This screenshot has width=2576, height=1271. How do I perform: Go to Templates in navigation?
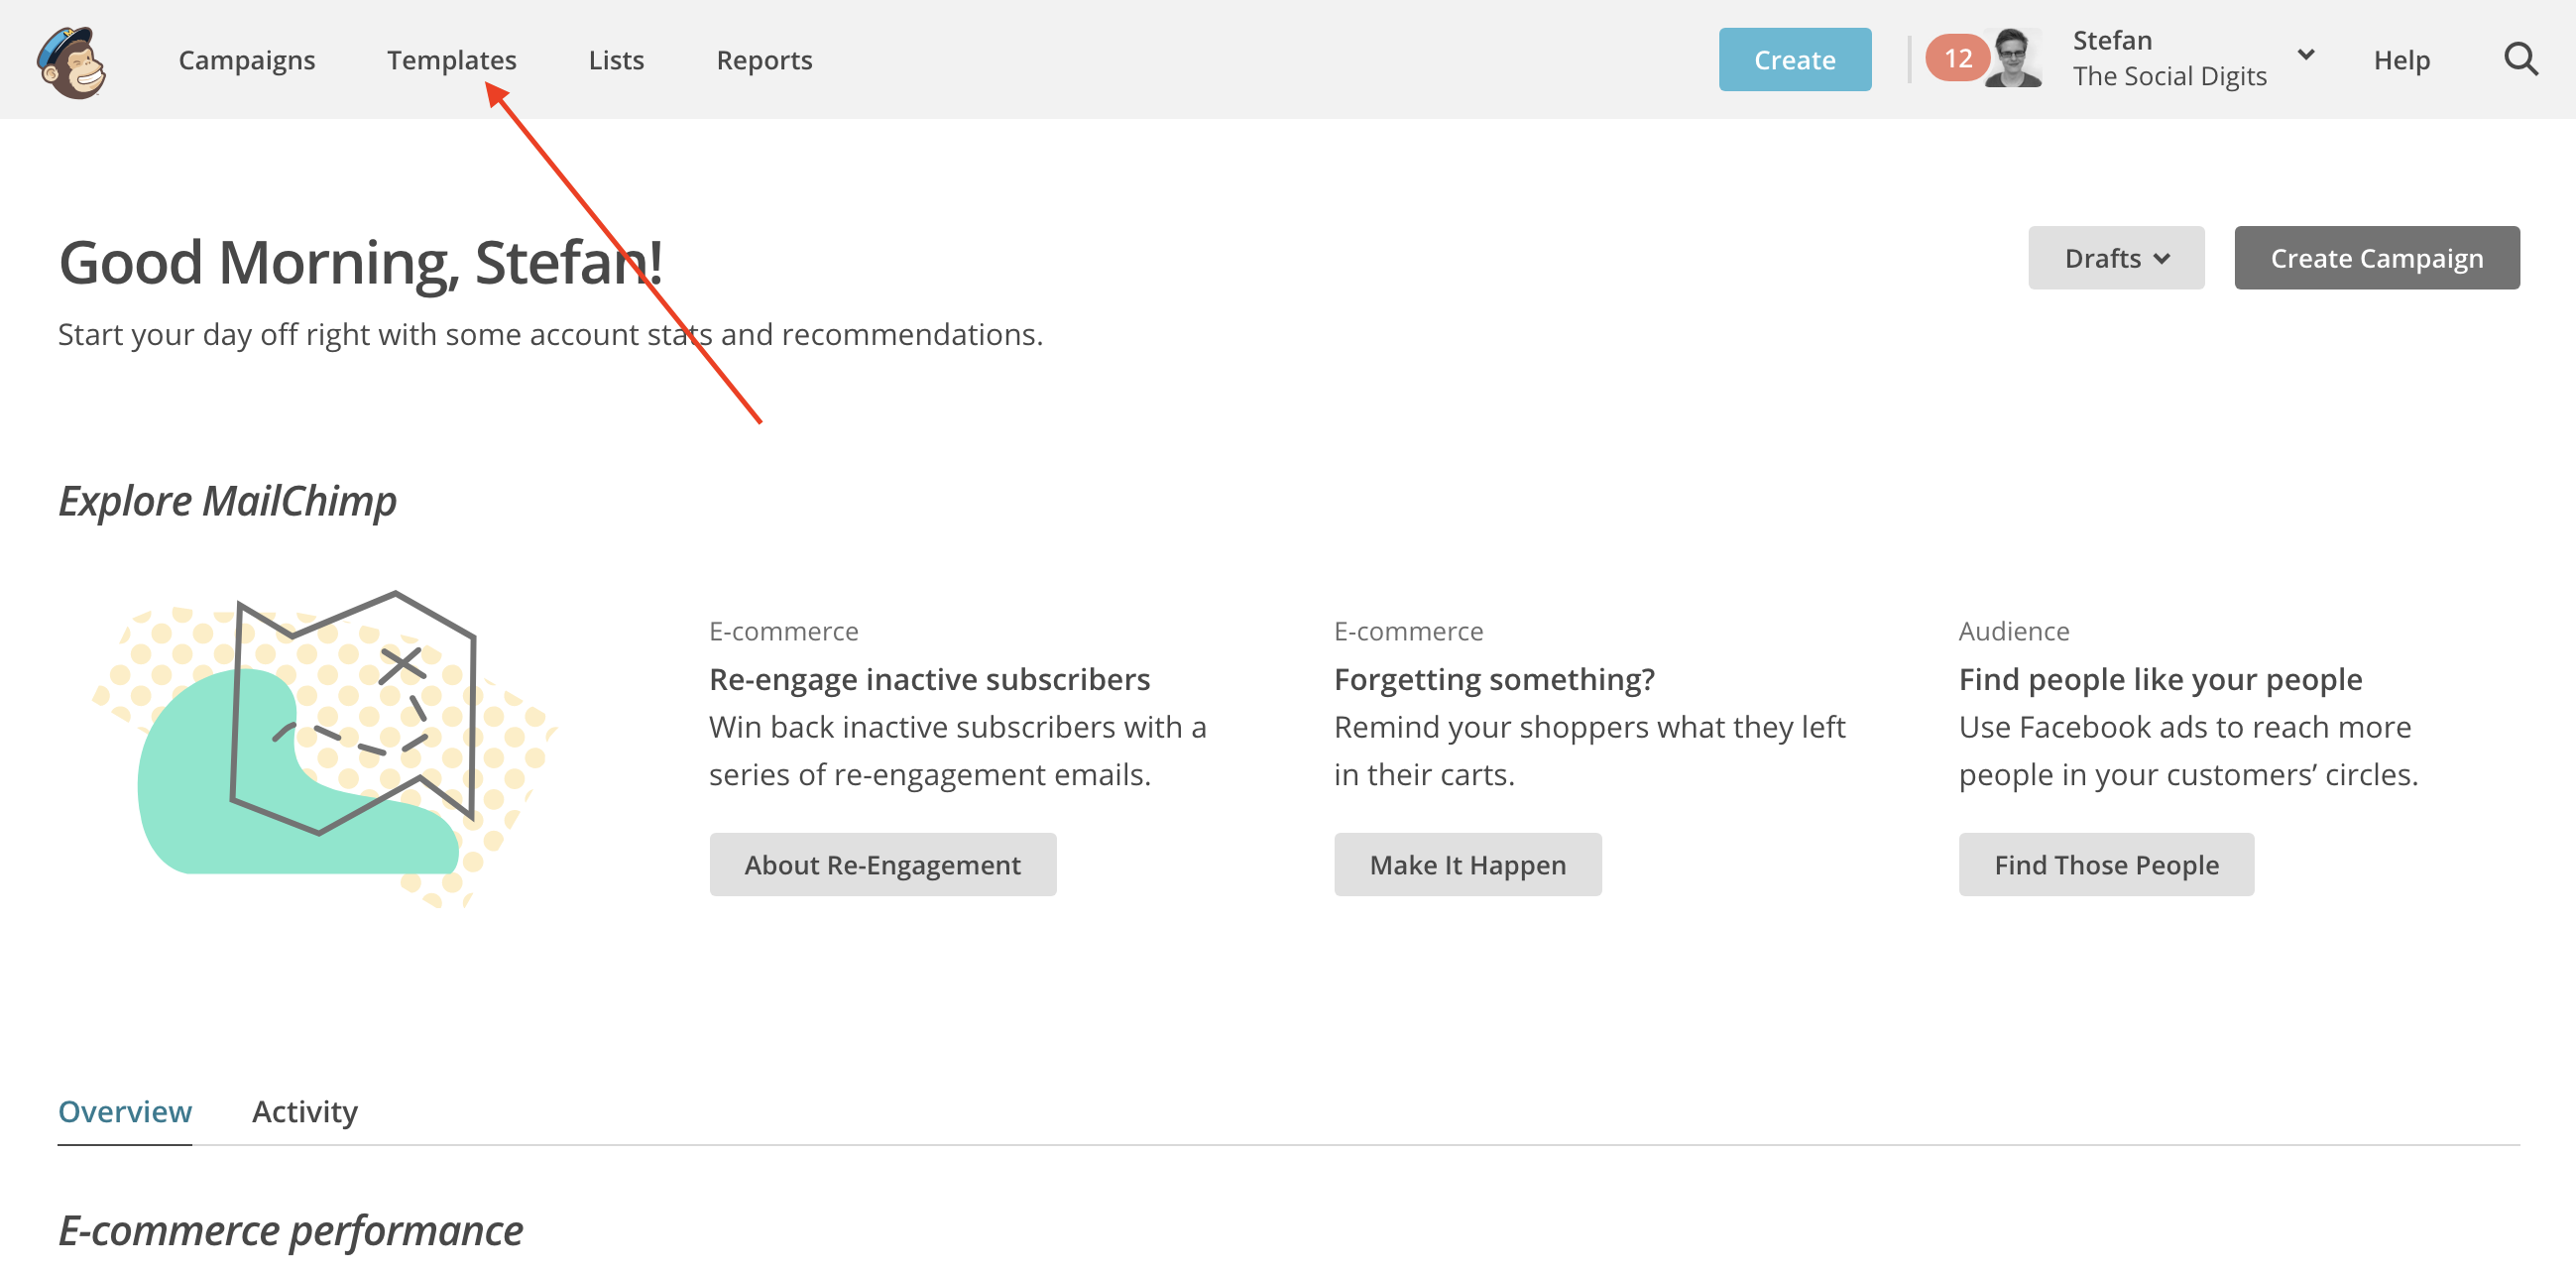(451, 60)
